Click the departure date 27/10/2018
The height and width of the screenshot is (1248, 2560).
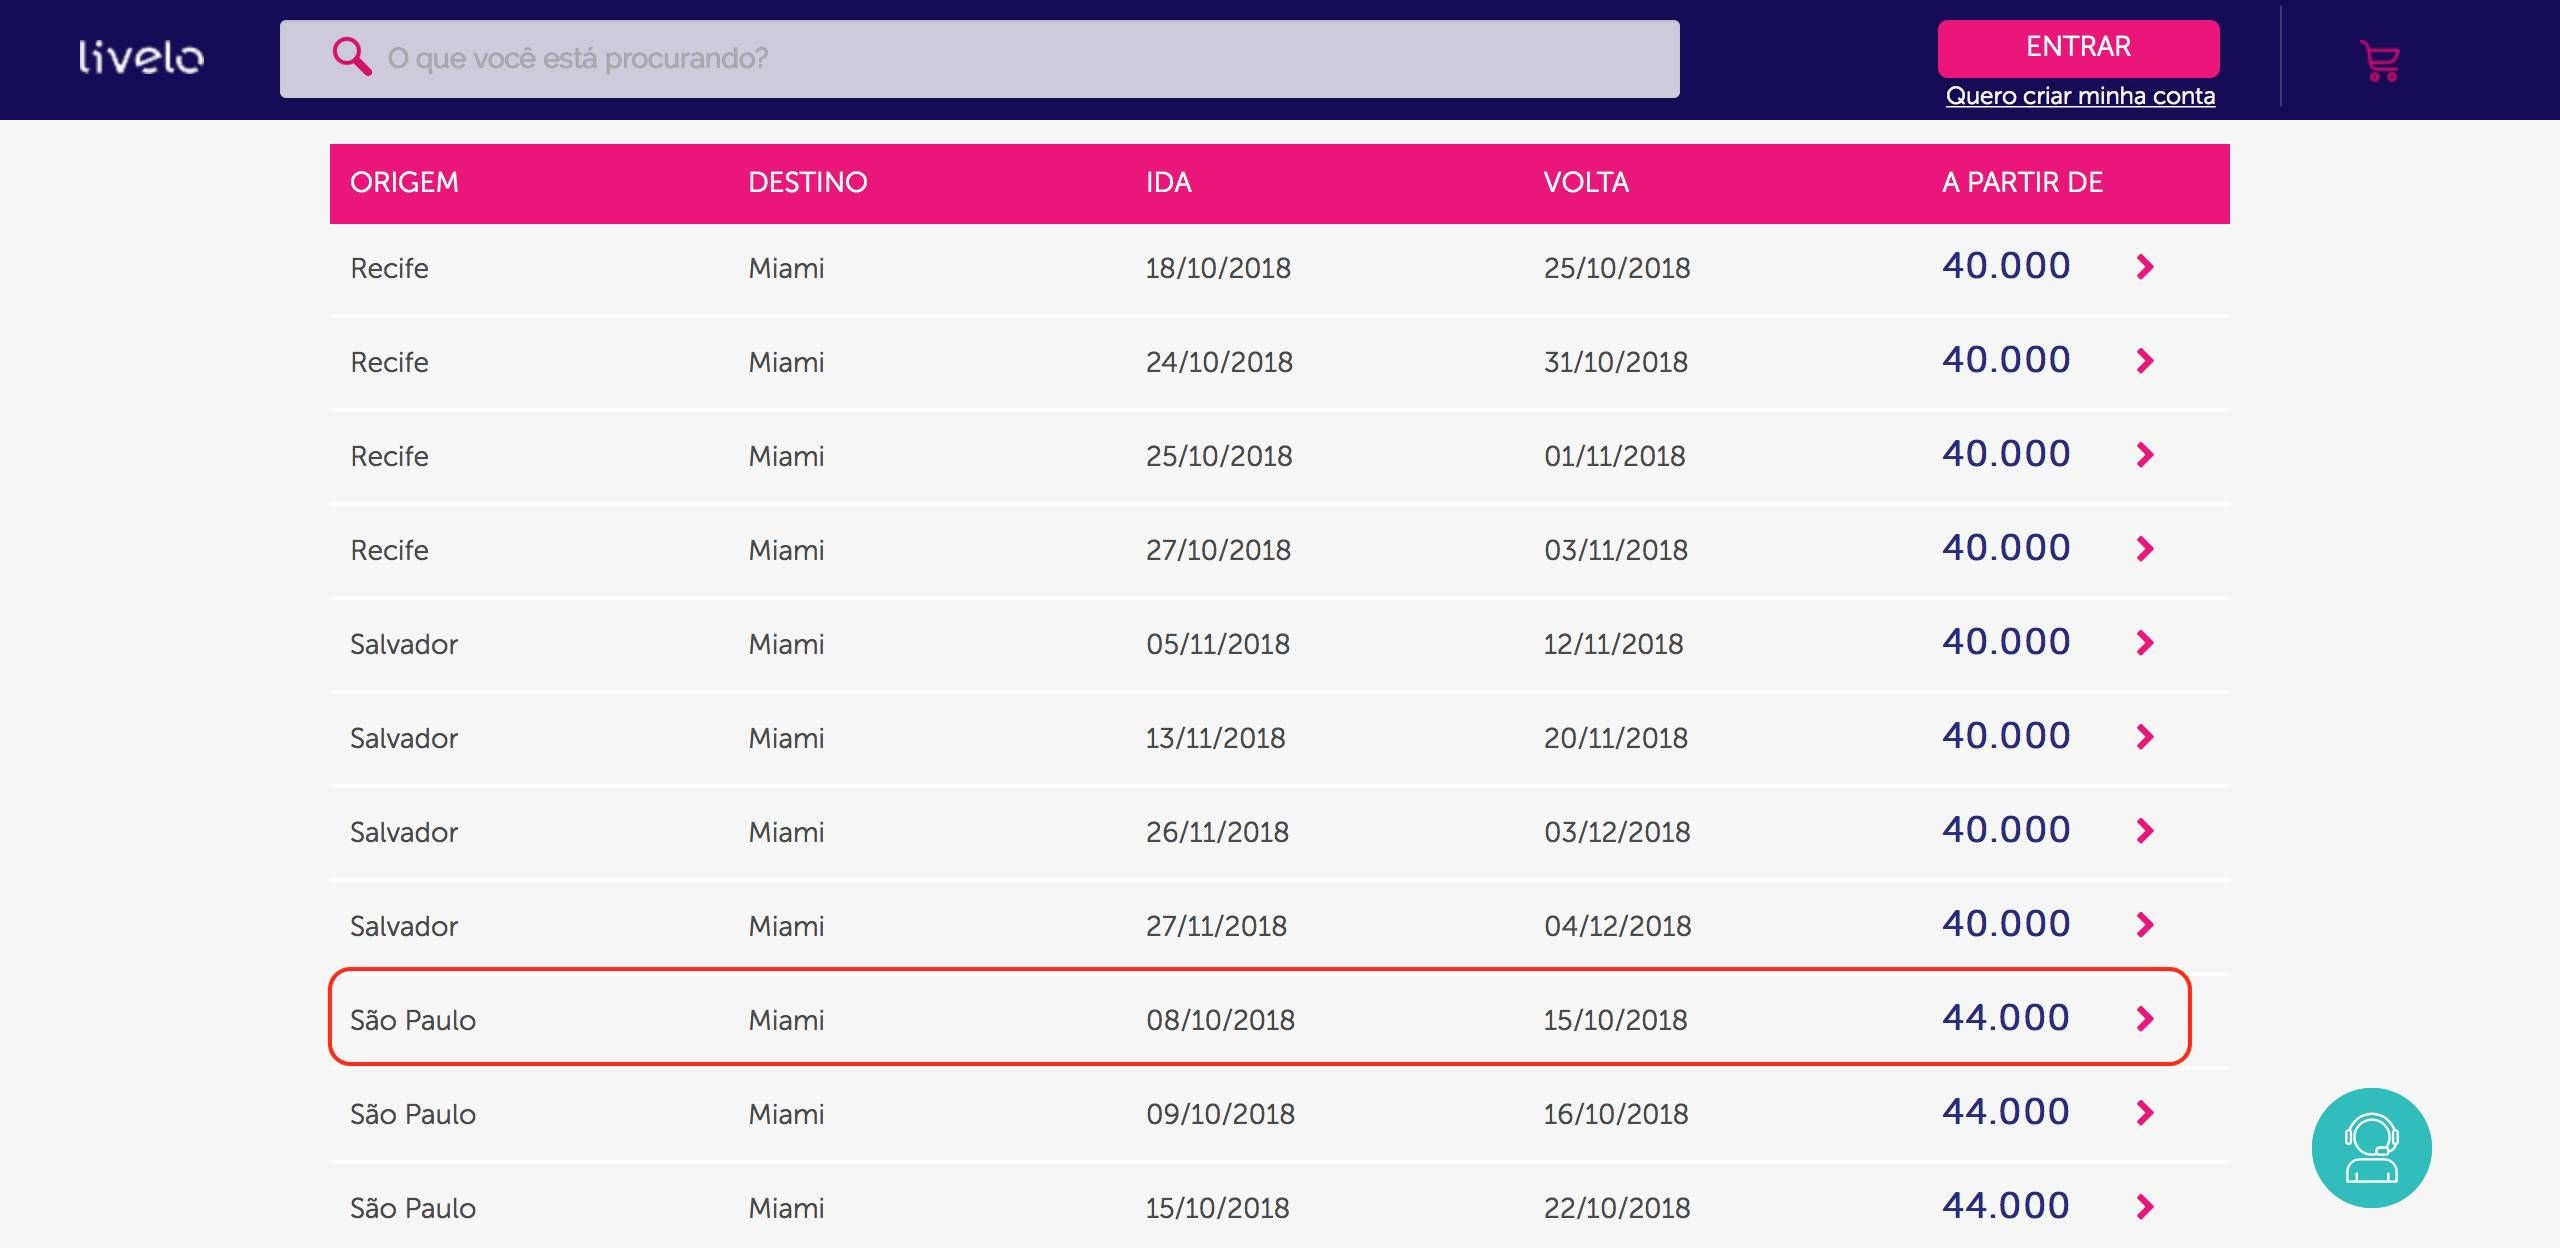pyautogui.click(x=1218, y=550)
